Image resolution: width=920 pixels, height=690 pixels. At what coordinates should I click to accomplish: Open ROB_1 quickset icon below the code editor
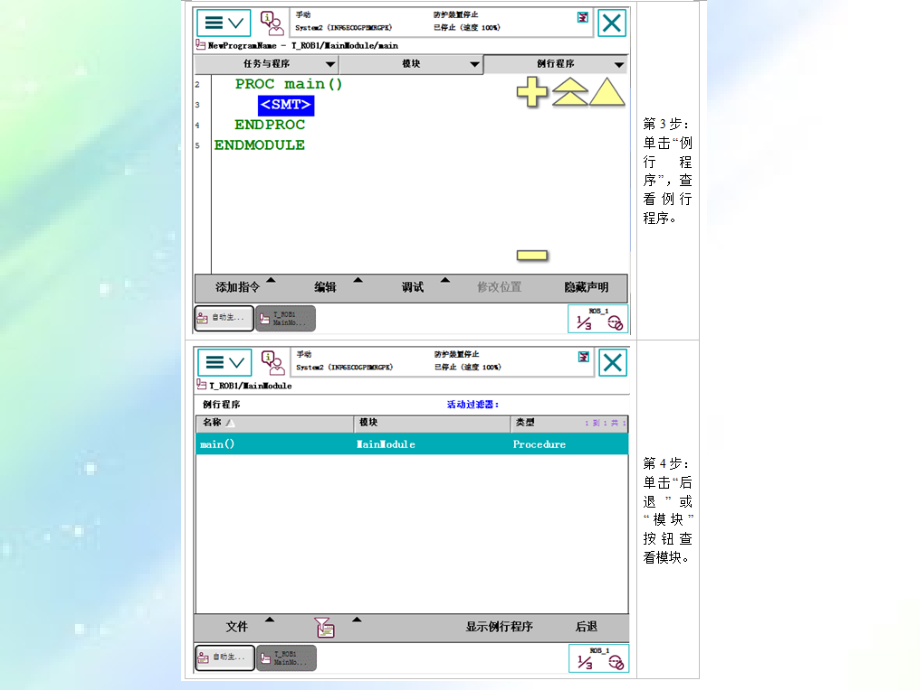click(x=598, y=318)
